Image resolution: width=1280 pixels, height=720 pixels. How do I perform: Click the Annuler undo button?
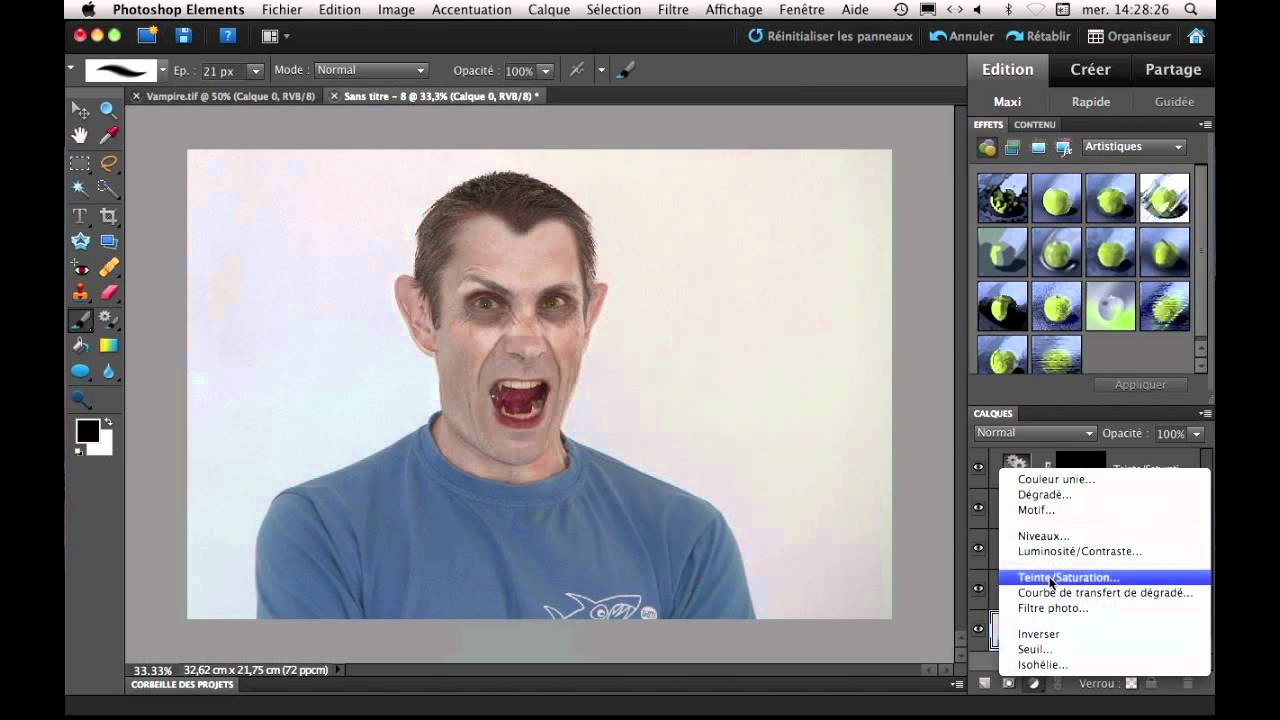click(962, 36)
